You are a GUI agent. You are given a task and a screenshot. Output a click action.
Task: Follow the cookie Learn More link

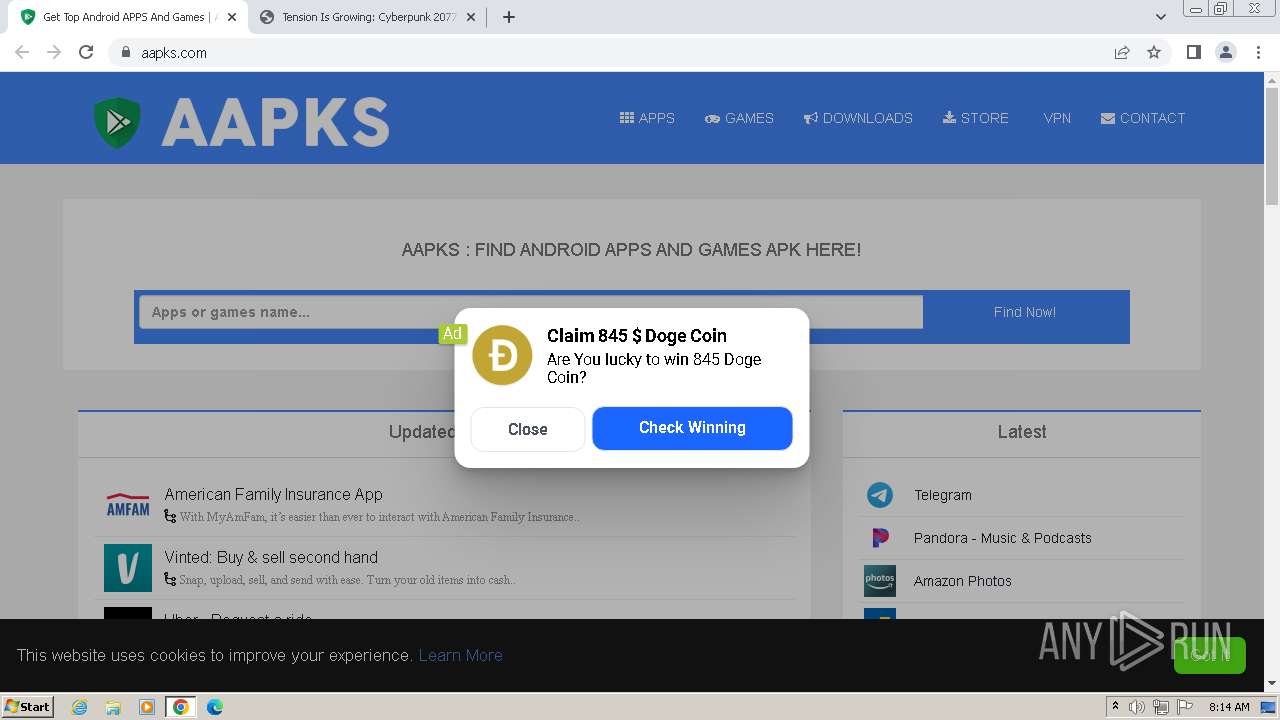[x=460, y=655]
